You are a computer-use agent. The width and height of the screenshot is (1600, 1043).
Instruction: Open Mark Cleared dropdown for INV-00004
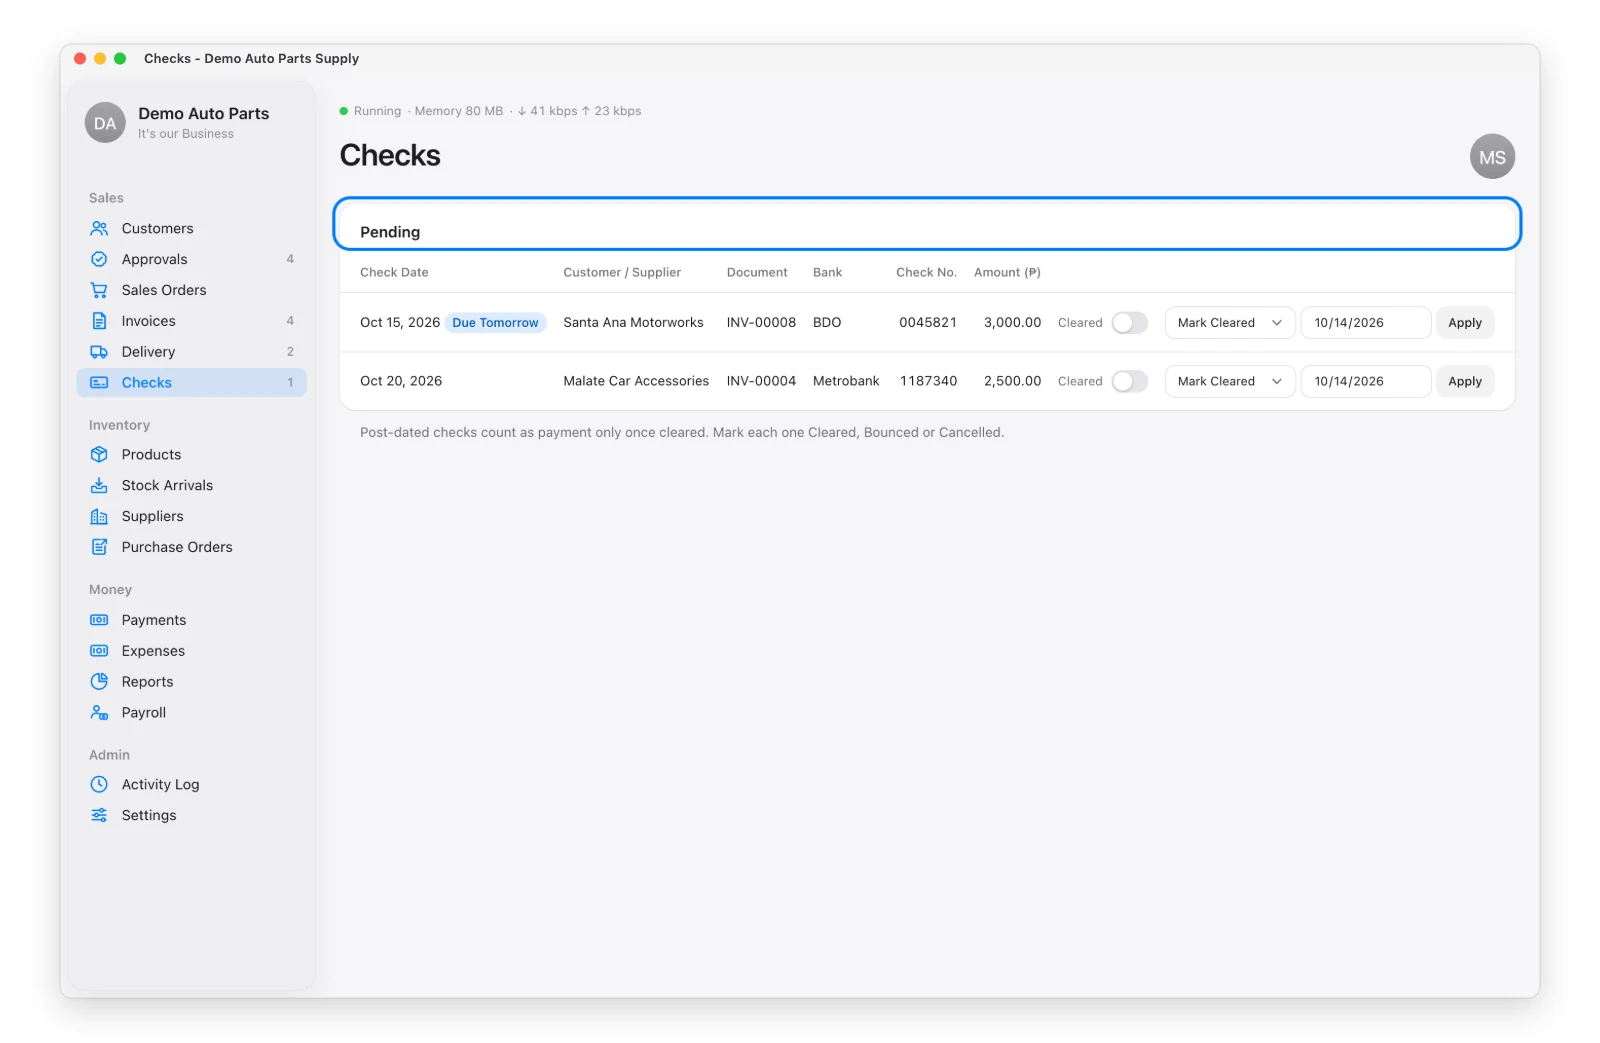1230,381
